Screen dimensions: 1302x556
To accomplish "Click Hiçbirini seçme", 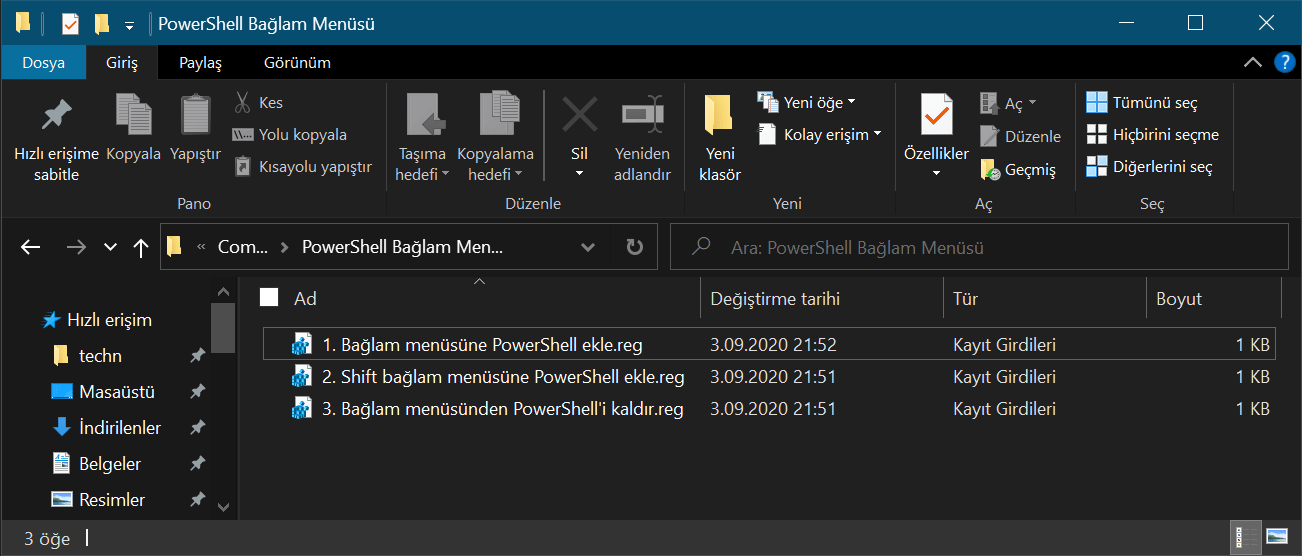I will pos(1153,134).
